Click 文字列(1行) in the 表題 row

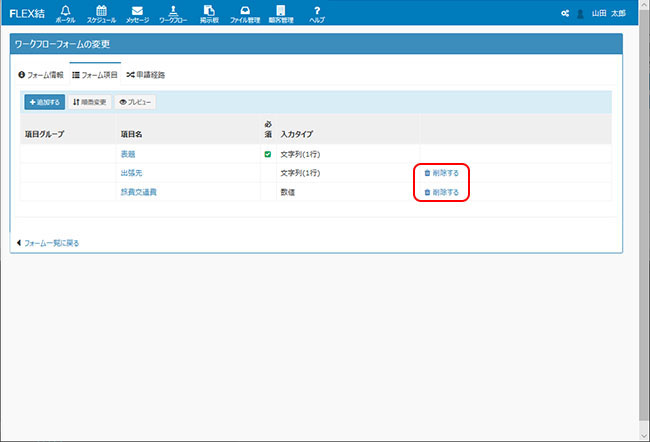300,154
